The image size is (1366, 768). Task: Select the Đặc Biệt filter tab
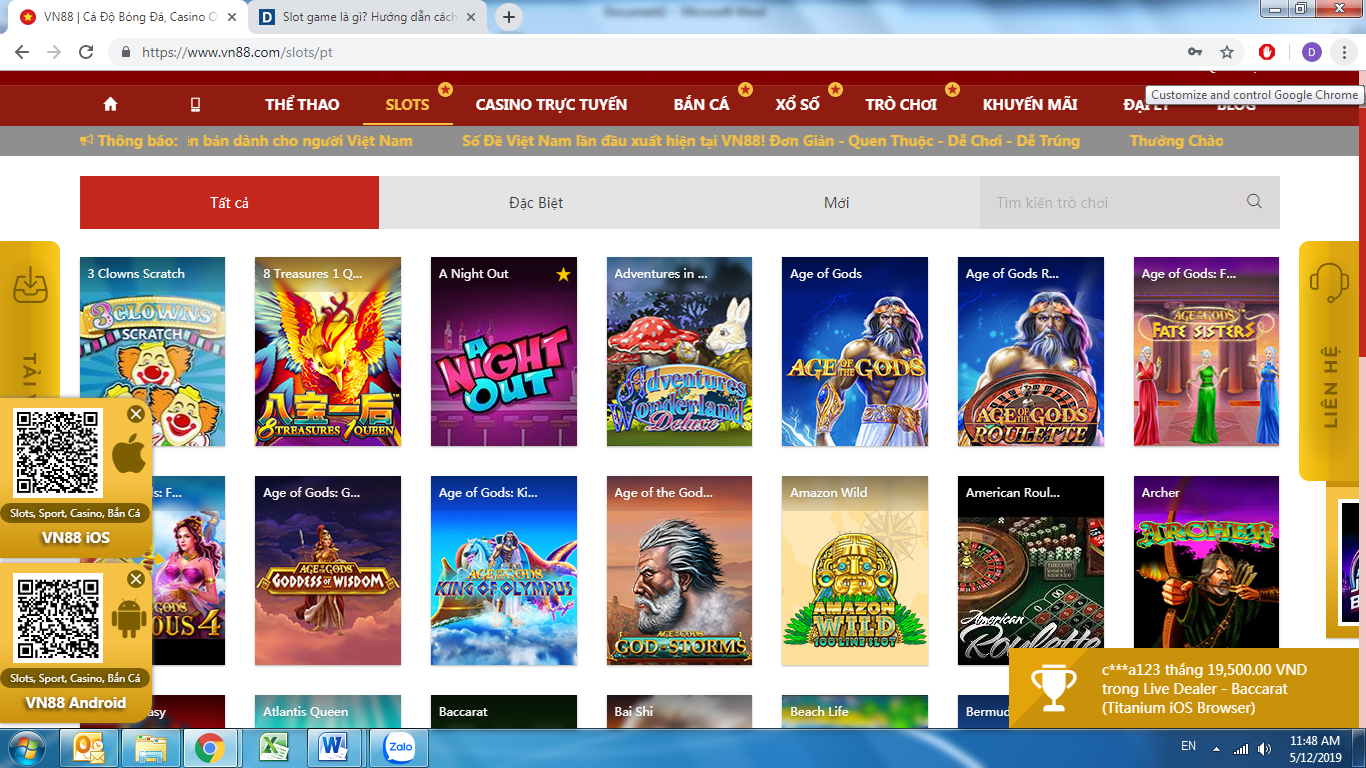[x=536, y=202]
